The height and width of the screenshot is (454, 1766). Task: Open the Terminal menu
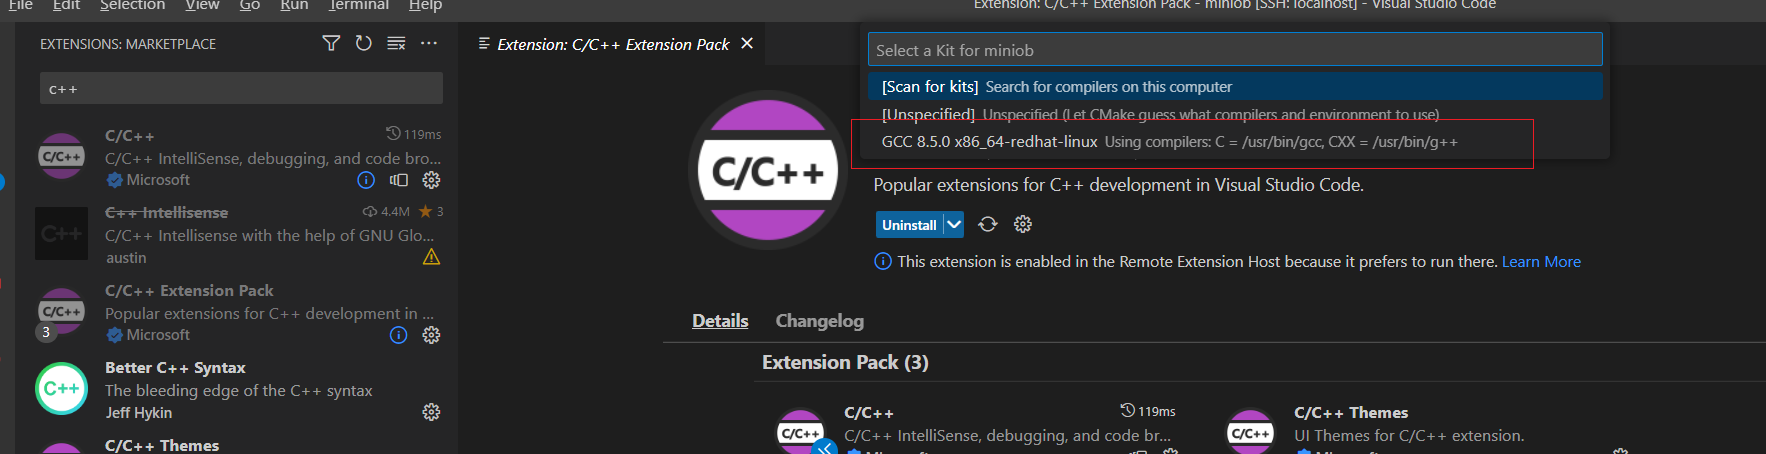pyautogui.click(x=359, y=6)
